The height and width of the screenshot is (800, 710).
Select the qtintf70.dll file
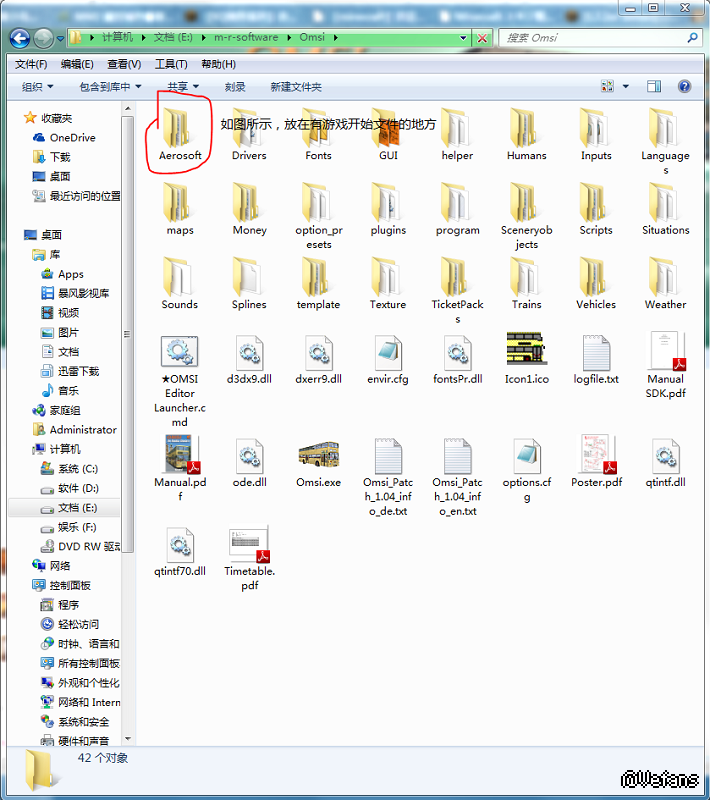point(180,551)
